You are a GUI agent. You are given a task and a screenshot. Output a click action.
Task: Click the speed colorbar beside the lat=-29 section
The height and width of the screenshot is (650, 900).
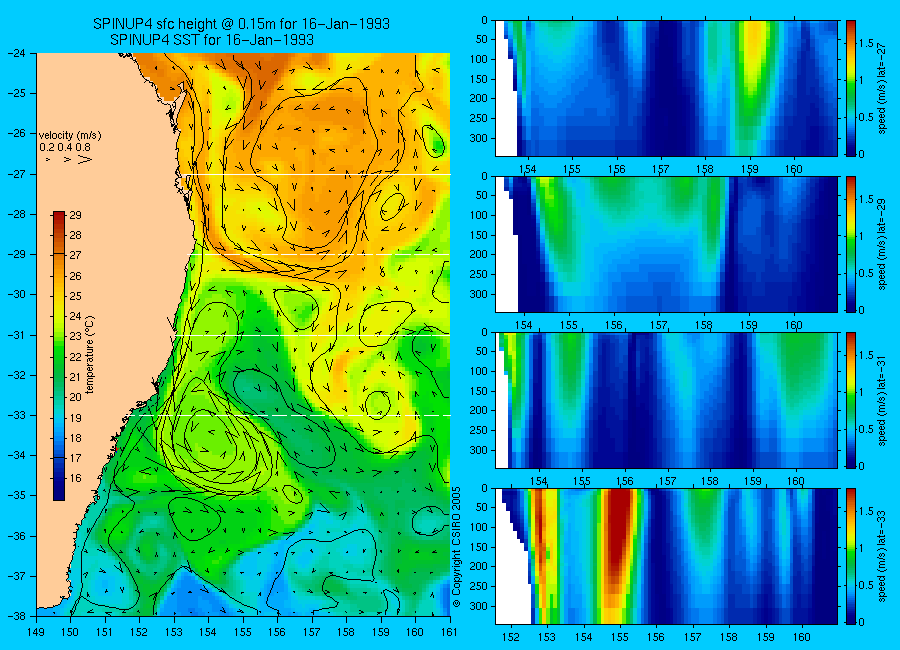coord(850,244)
